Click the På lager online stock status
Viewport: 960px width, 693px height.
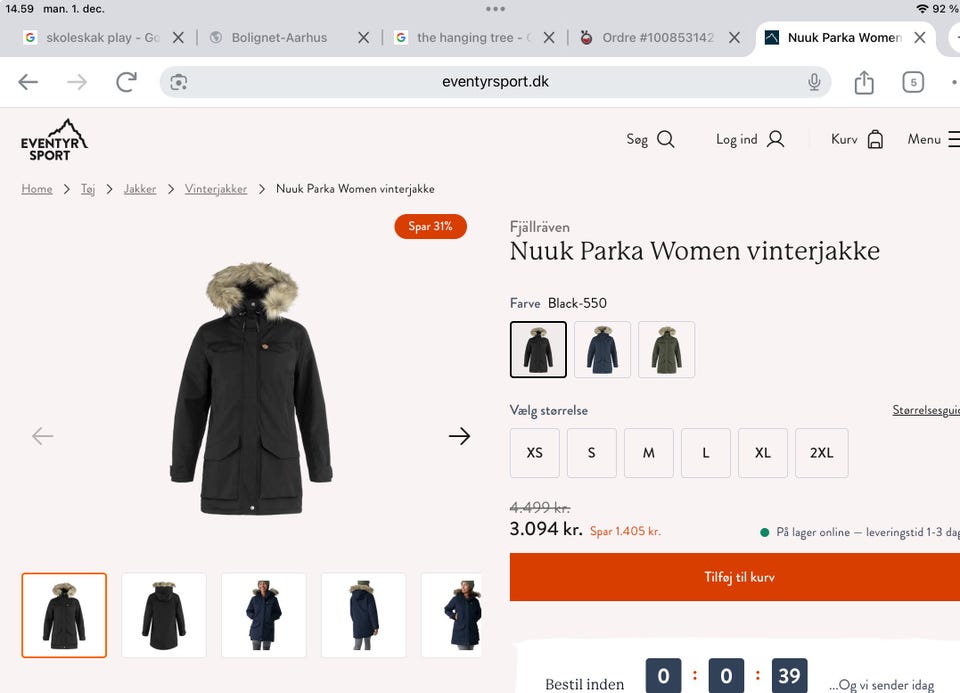pos(860,532)
